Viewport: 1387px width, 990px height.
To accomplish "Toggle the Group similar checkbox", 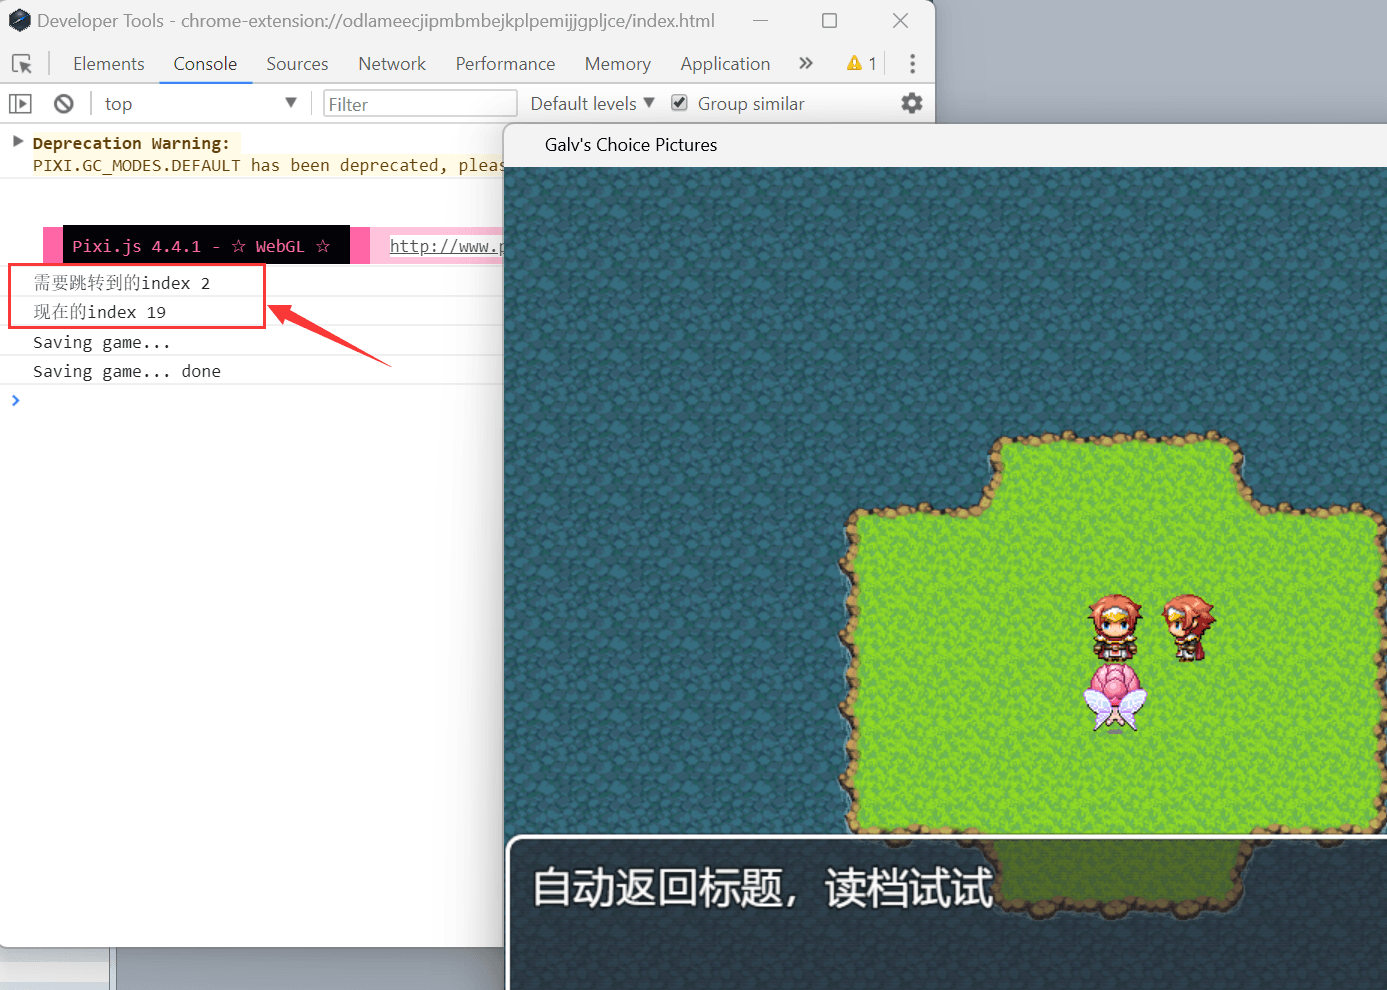I will pyautogui.click(x=680, y=103).
